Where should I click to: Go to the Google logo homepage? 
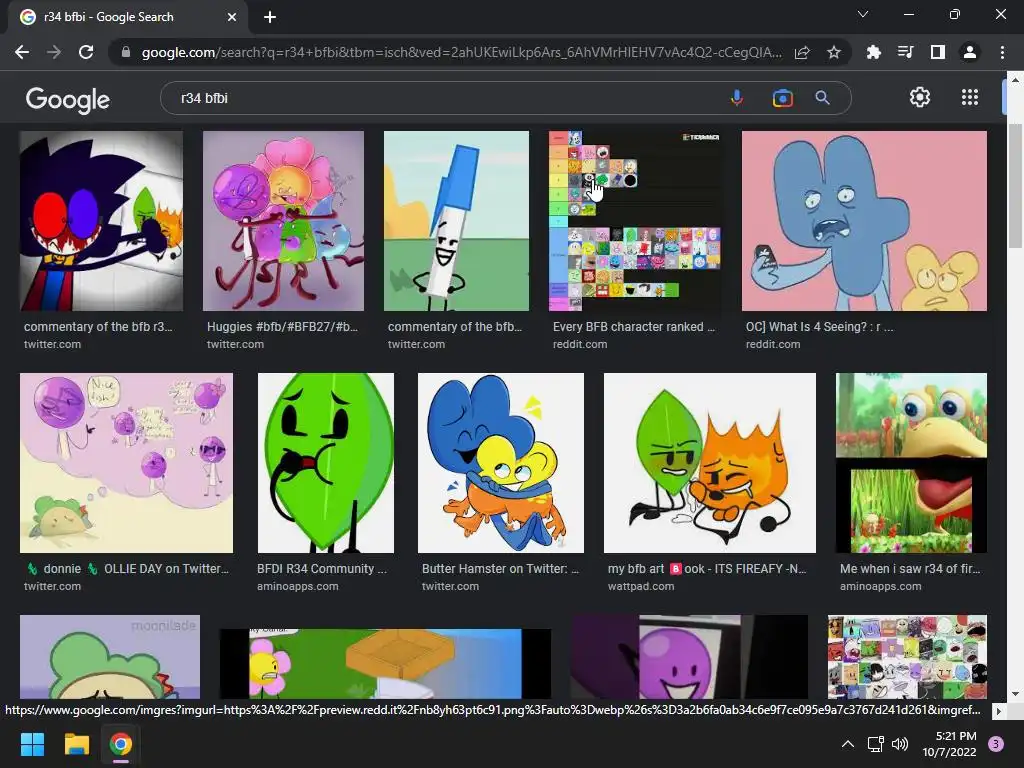[x=68, y=99]
